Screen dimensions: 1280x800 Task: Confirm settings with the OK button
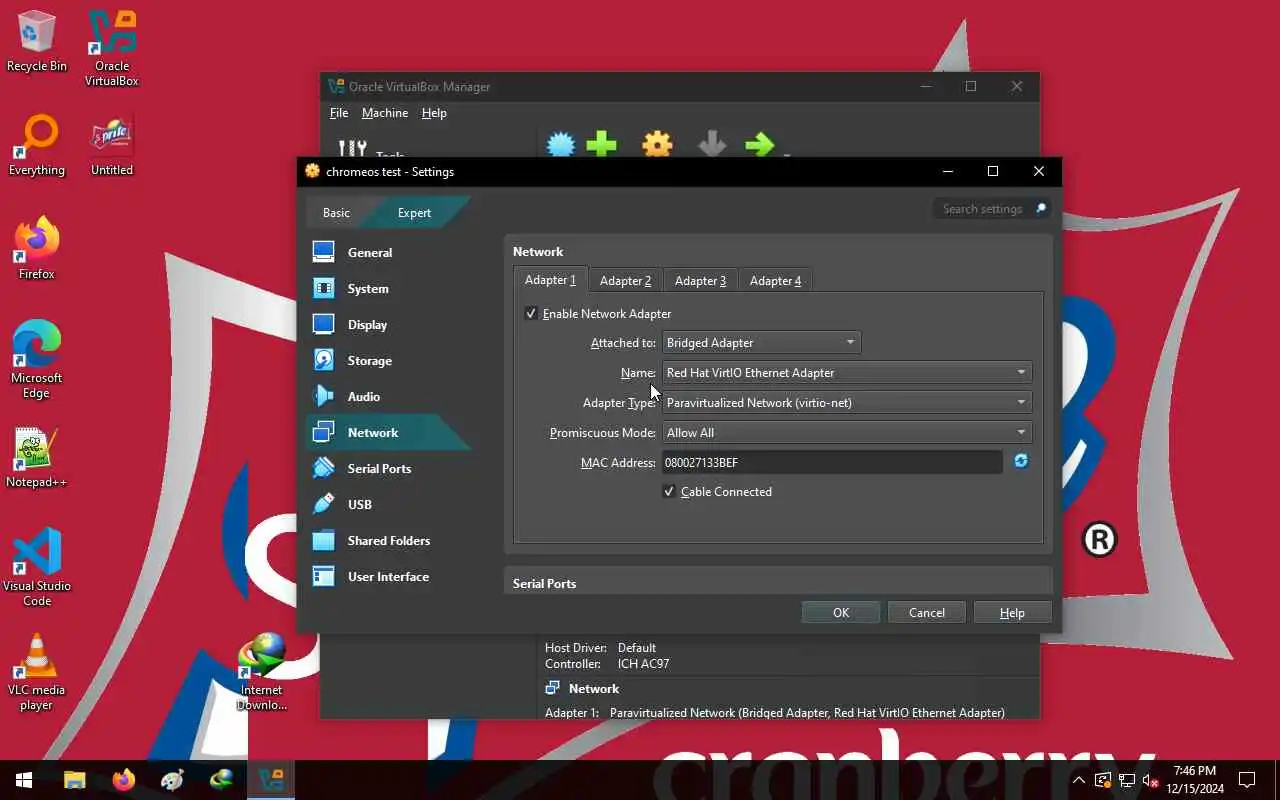841,613
